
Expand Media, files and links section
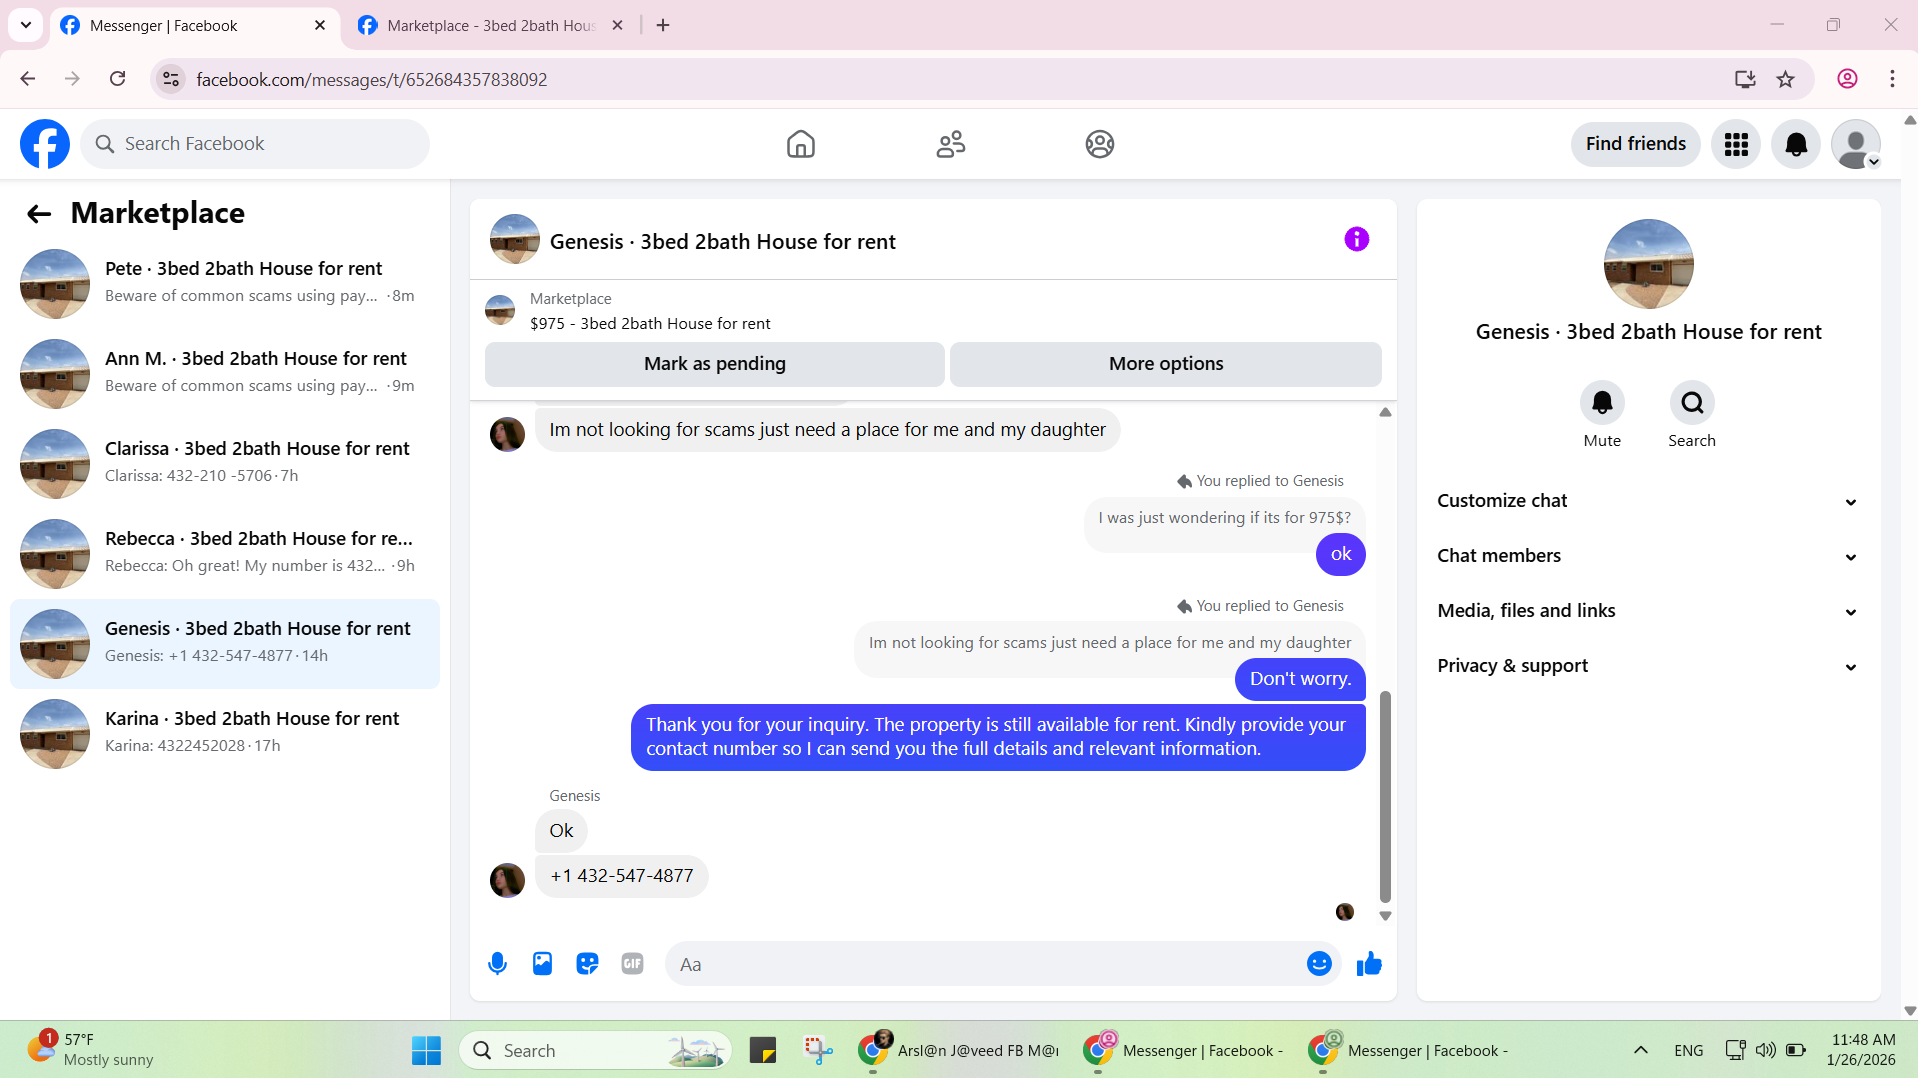tap(1648, 611)
